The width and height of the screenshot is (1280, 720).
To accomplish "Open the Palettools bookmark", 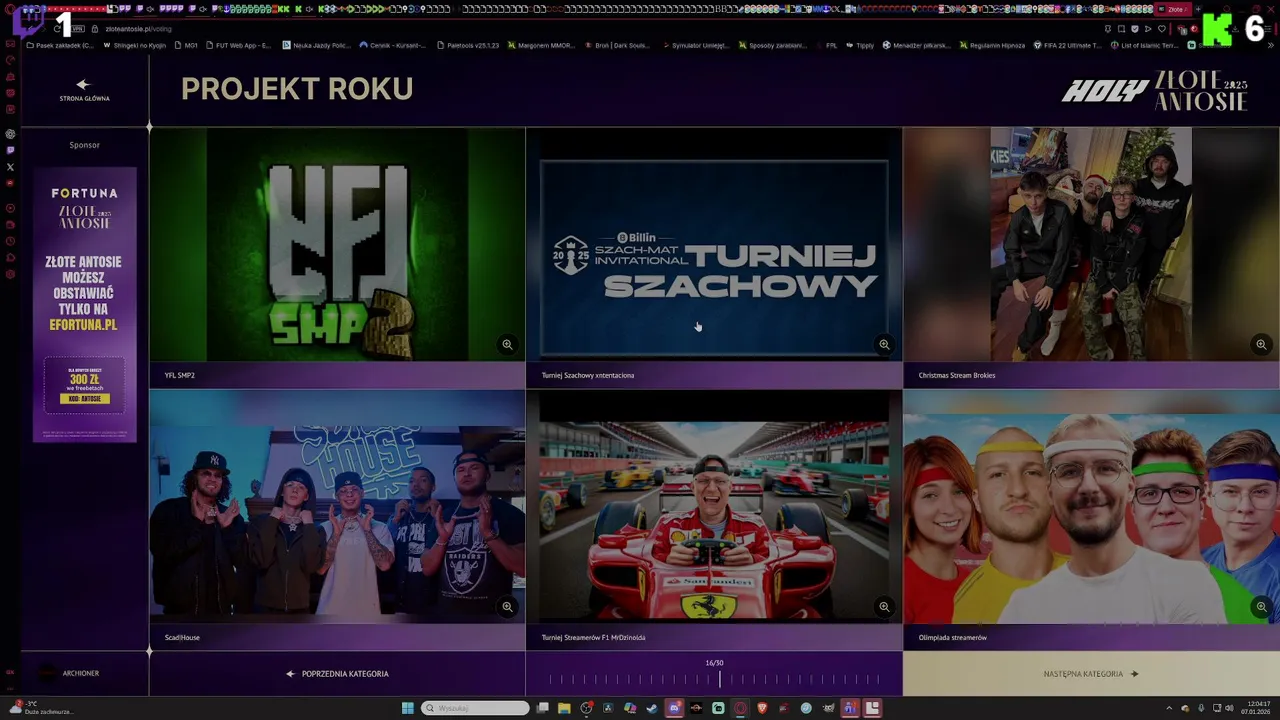I will 468,45.
